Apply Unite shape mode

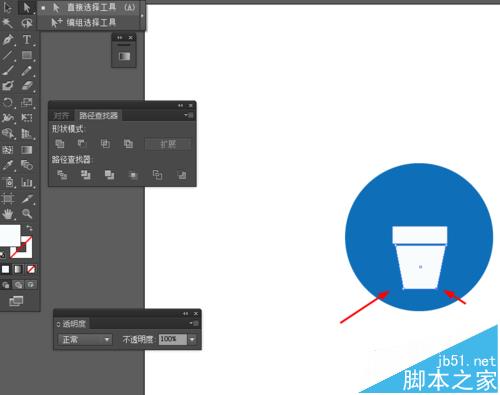[x=59, y=144]
